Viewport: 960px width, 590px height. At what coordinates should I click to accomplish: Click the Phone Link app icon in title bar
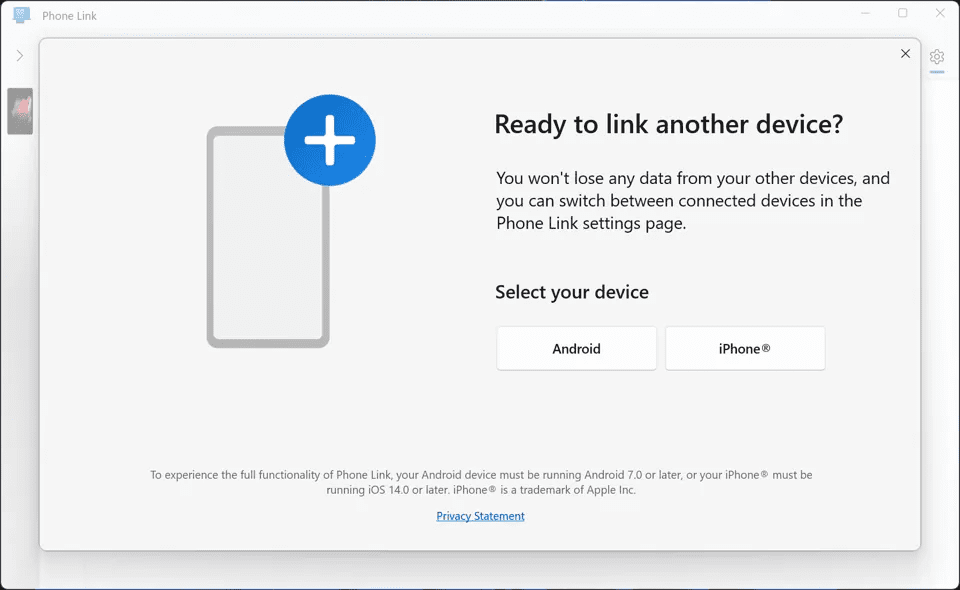pyautogui.click(x=21, y=15)
